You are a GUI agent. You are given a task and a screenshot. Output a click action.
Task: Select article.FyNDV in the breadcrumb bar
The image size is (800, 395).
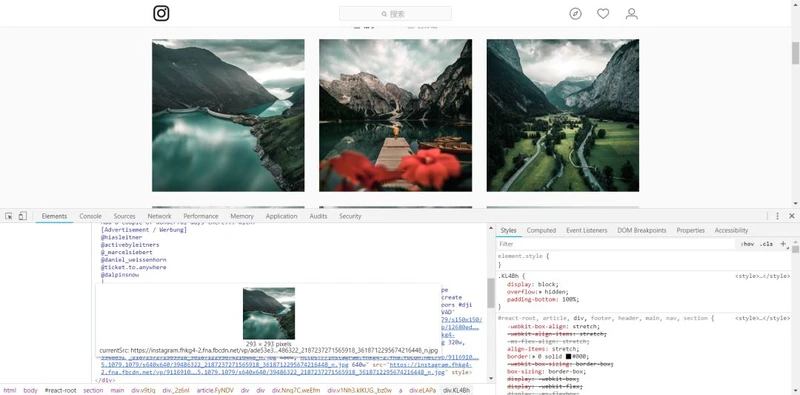pos(215,390)
